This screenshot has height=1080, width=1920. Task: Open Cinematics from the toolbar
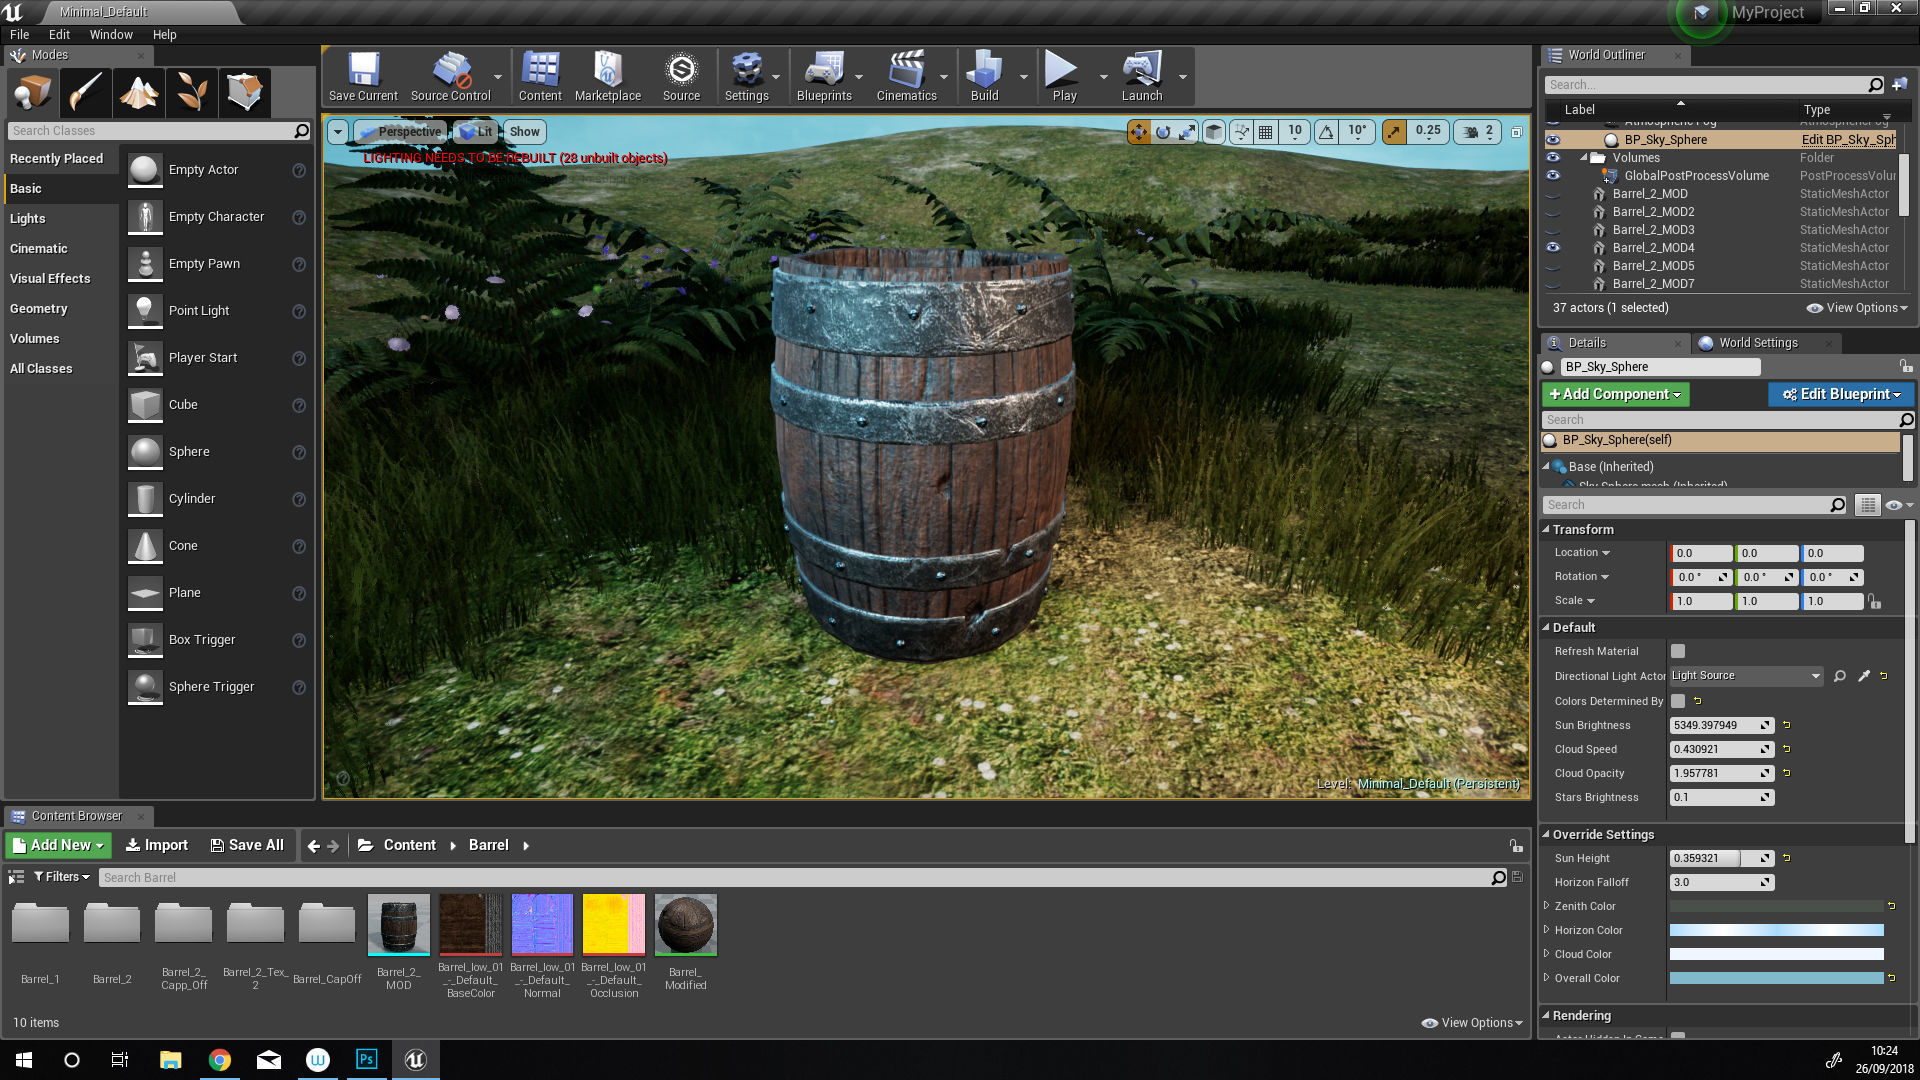906,76
